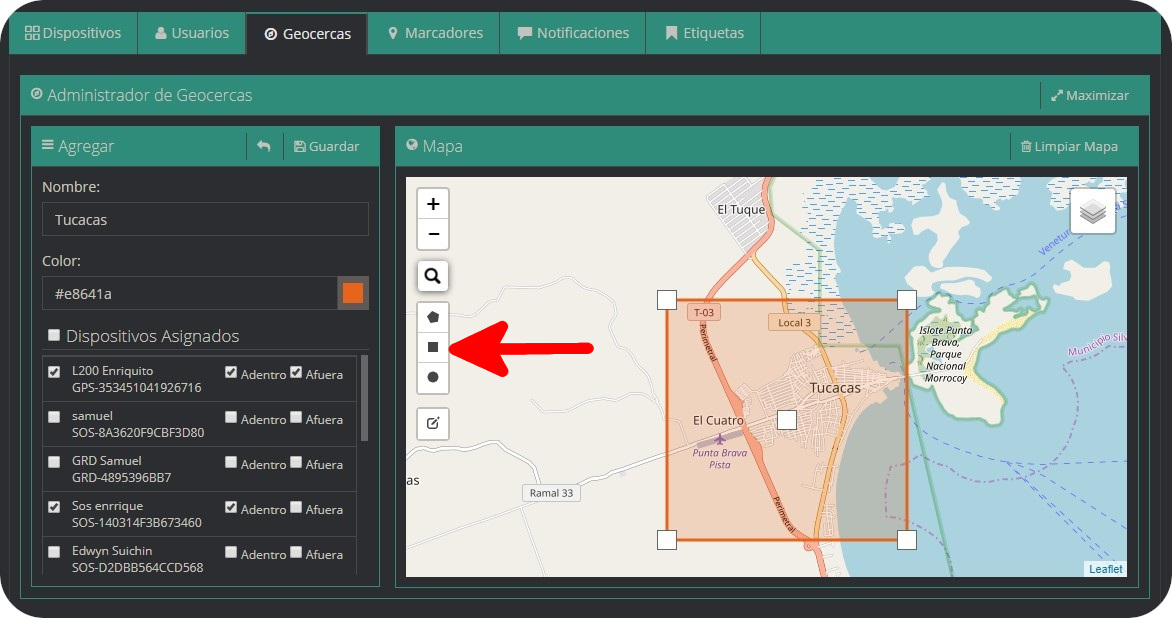The image size is (1172, 618).
Task: Click the Limpiar Mapa button
Action: (x=1068, y=146)
